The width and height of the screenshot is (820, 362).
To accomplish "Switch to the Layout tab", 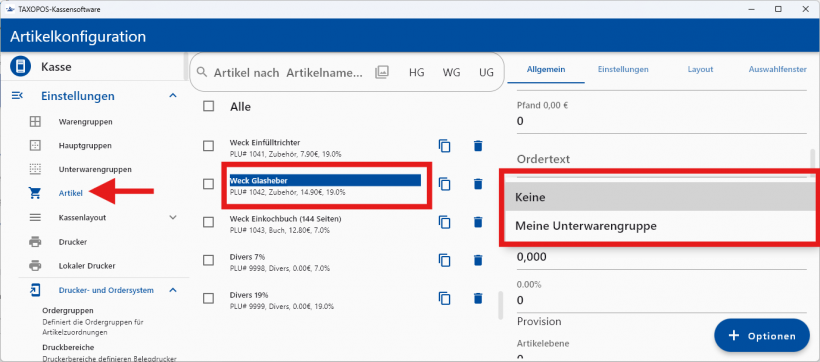I will tap(700, 69).
